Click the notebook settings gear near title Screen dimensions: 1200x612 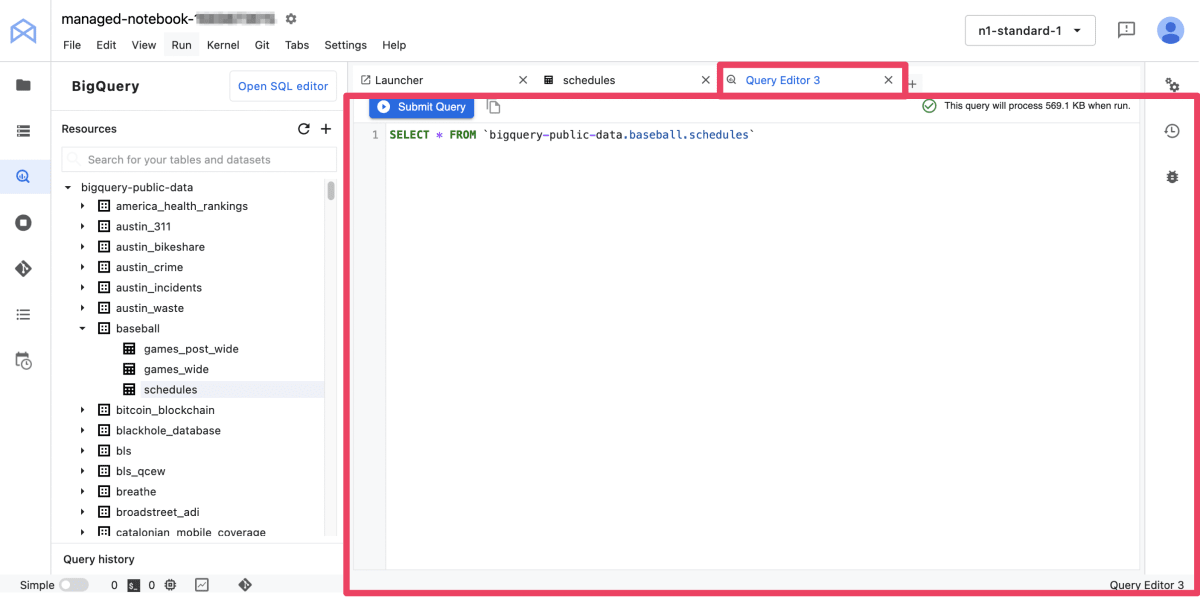pyautogui.click(x=291, y=19)
